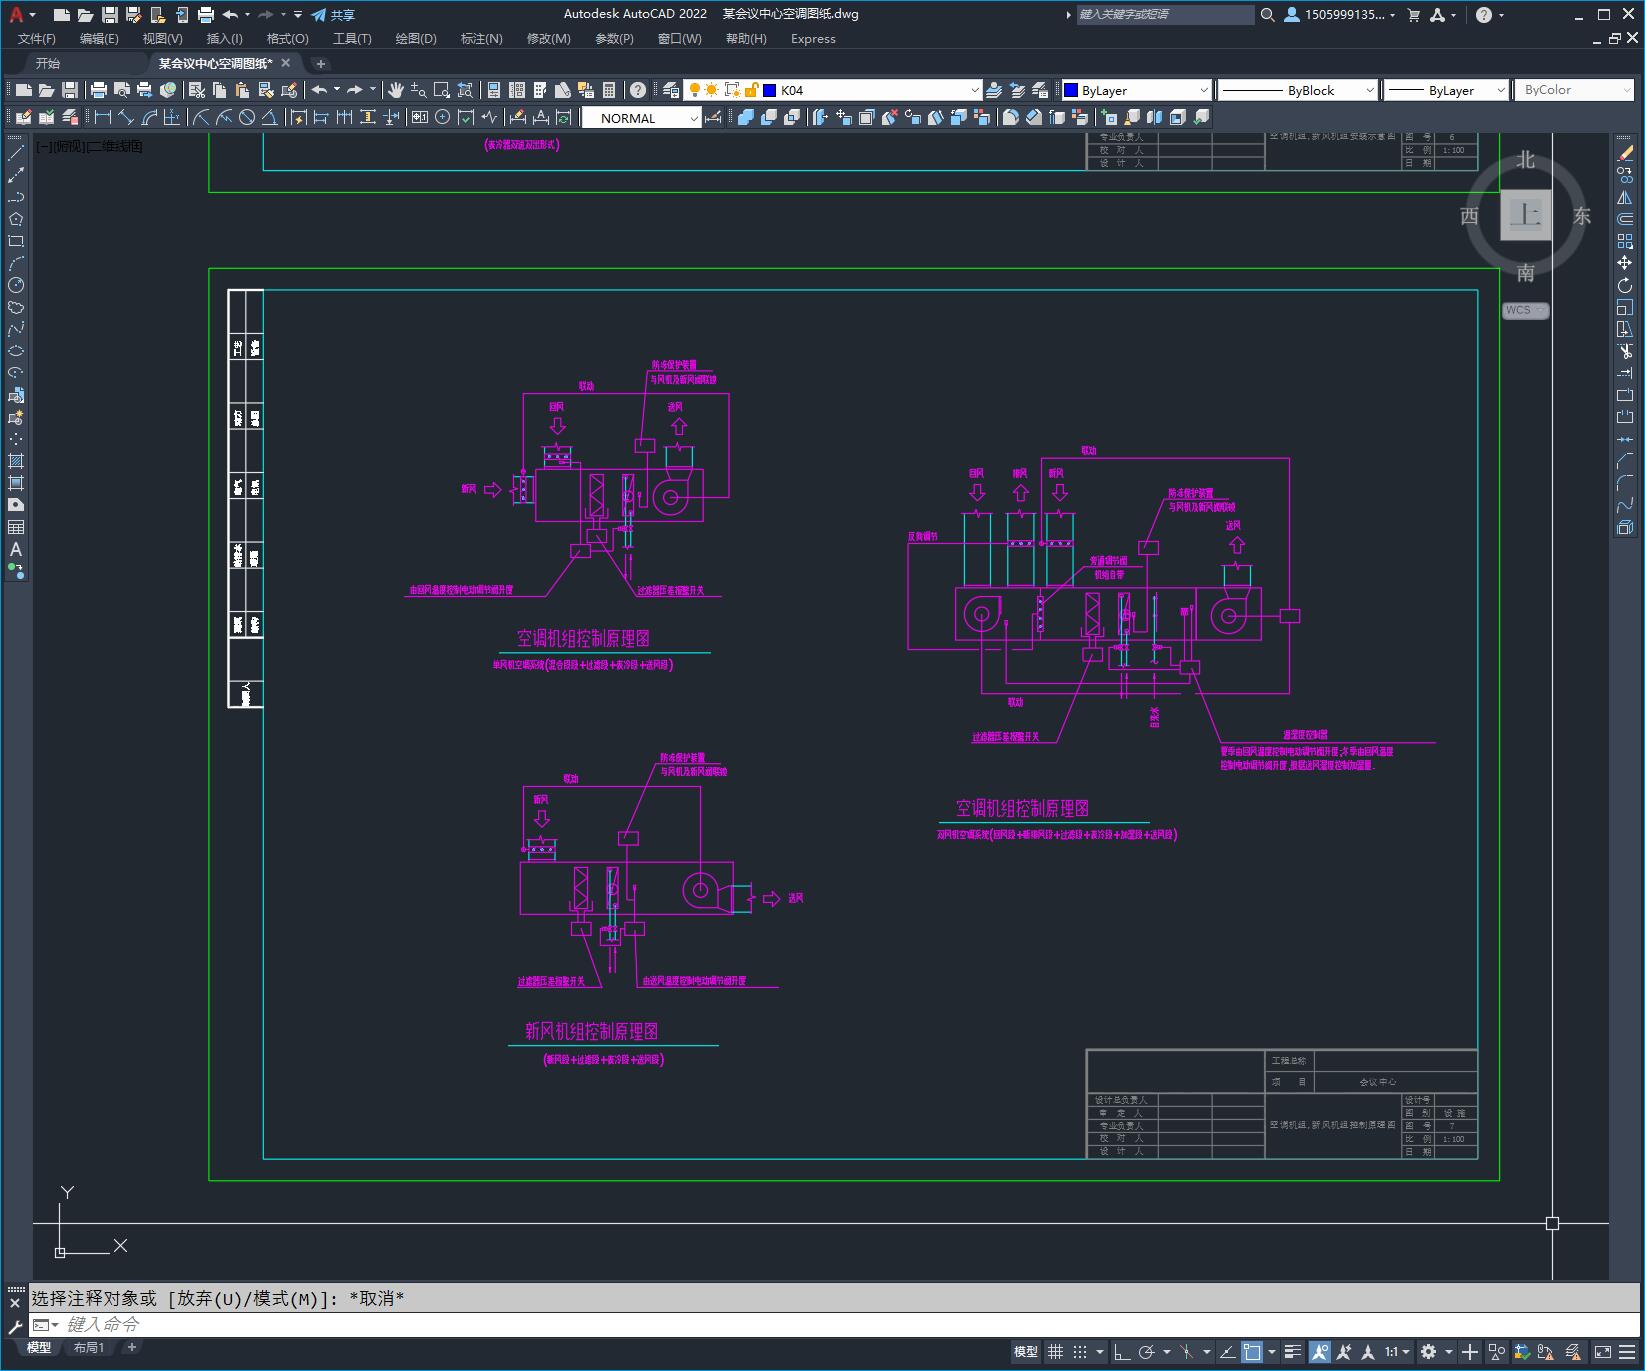1645x1371 pixels.
Task: Select the Trim modify tool
Action: coord(1625,351)
